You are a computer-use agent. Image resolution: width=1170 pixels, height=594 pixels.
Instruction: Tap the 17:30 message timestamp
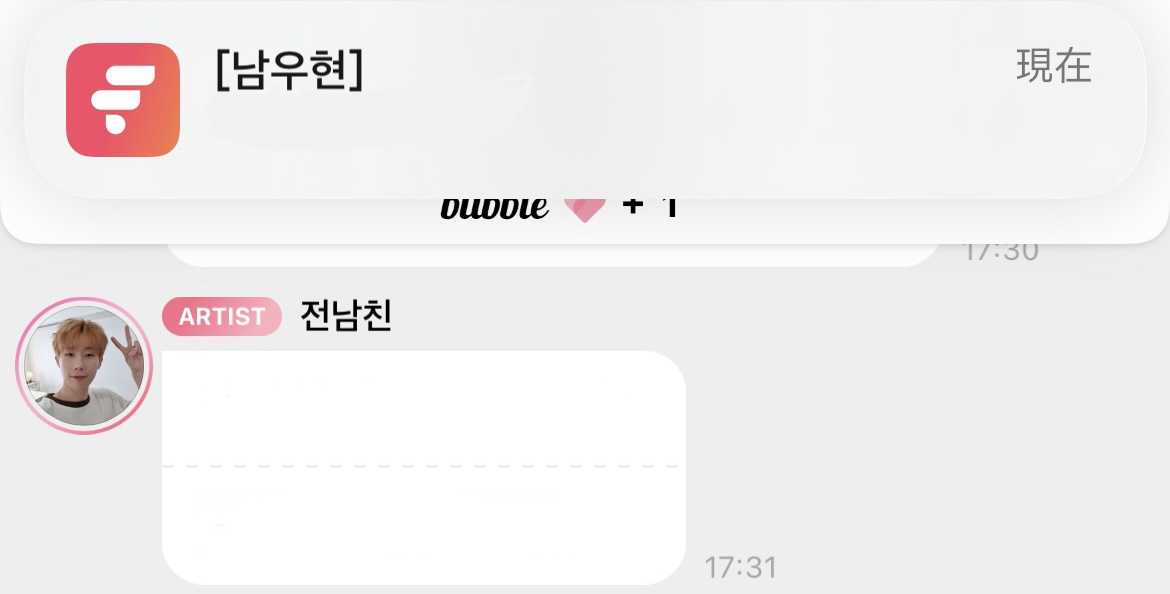[x=1000, y=252]
